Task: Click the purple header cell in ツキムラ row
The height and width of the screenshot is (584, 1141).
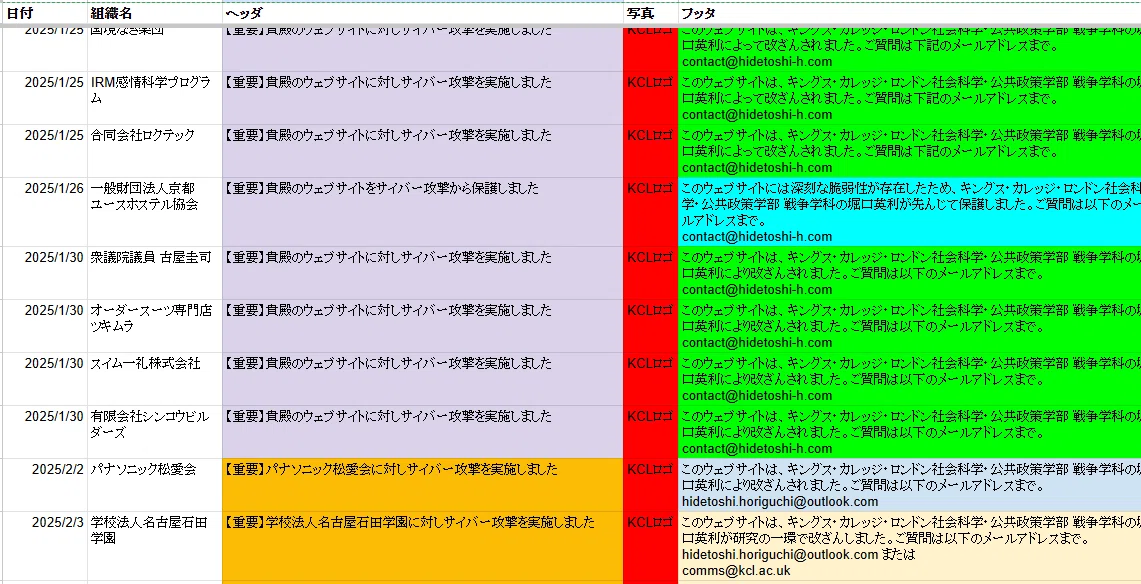Action: pos(422,327)
